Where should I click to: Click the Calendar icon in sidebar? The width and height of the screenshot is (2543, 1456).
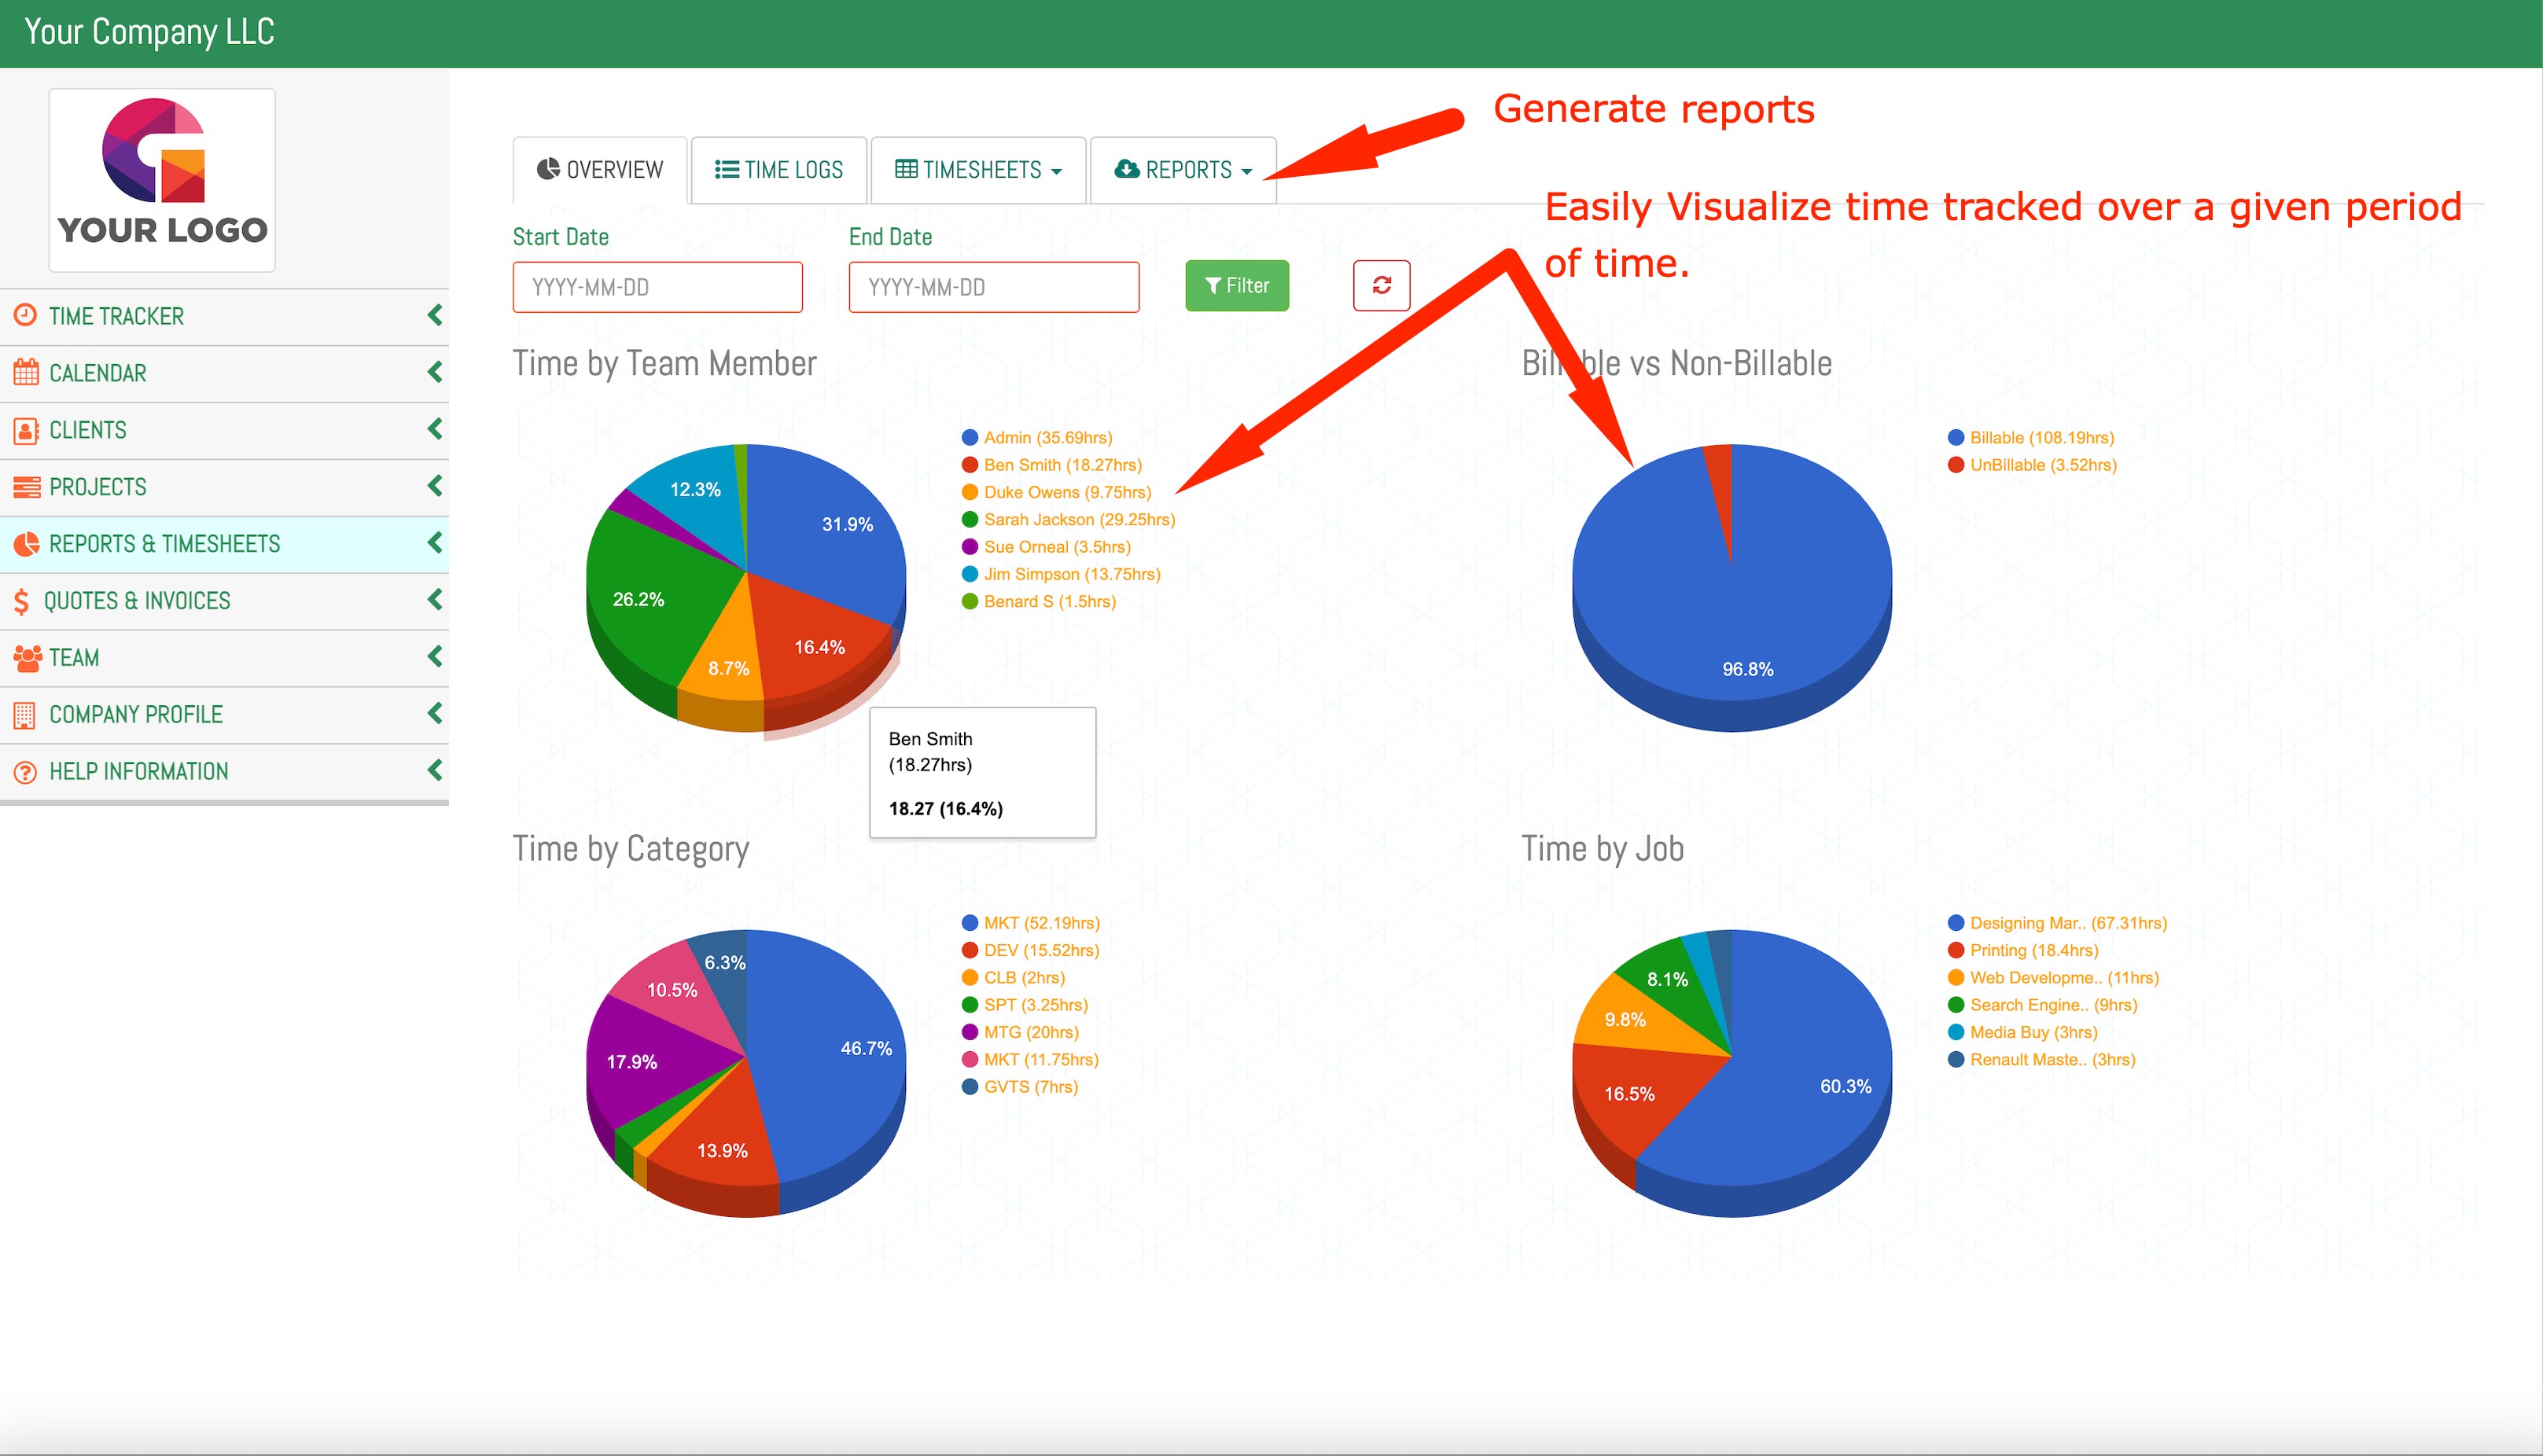[x=26, y=373]
